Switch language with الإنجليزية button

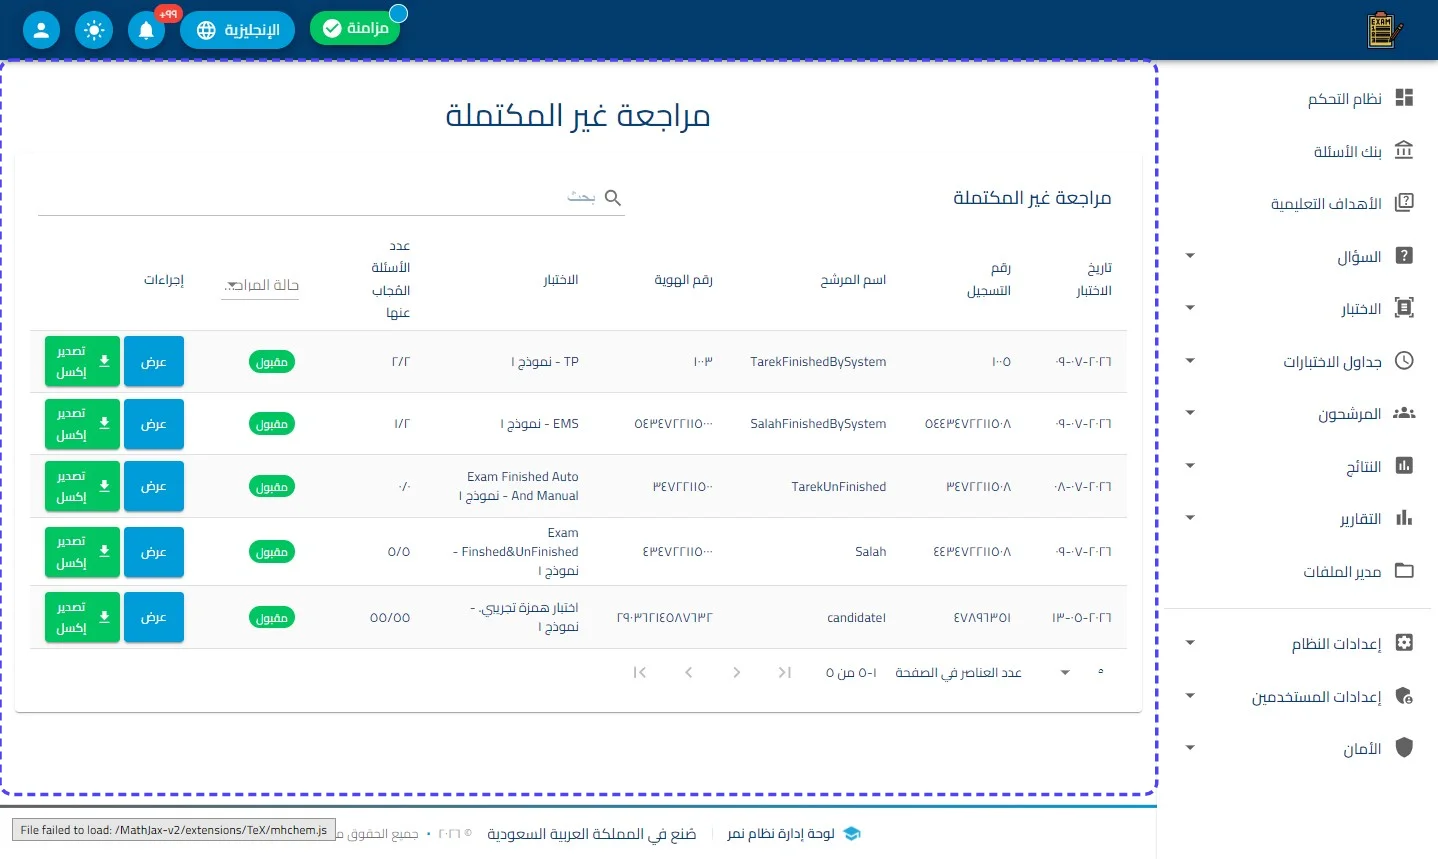237,30
